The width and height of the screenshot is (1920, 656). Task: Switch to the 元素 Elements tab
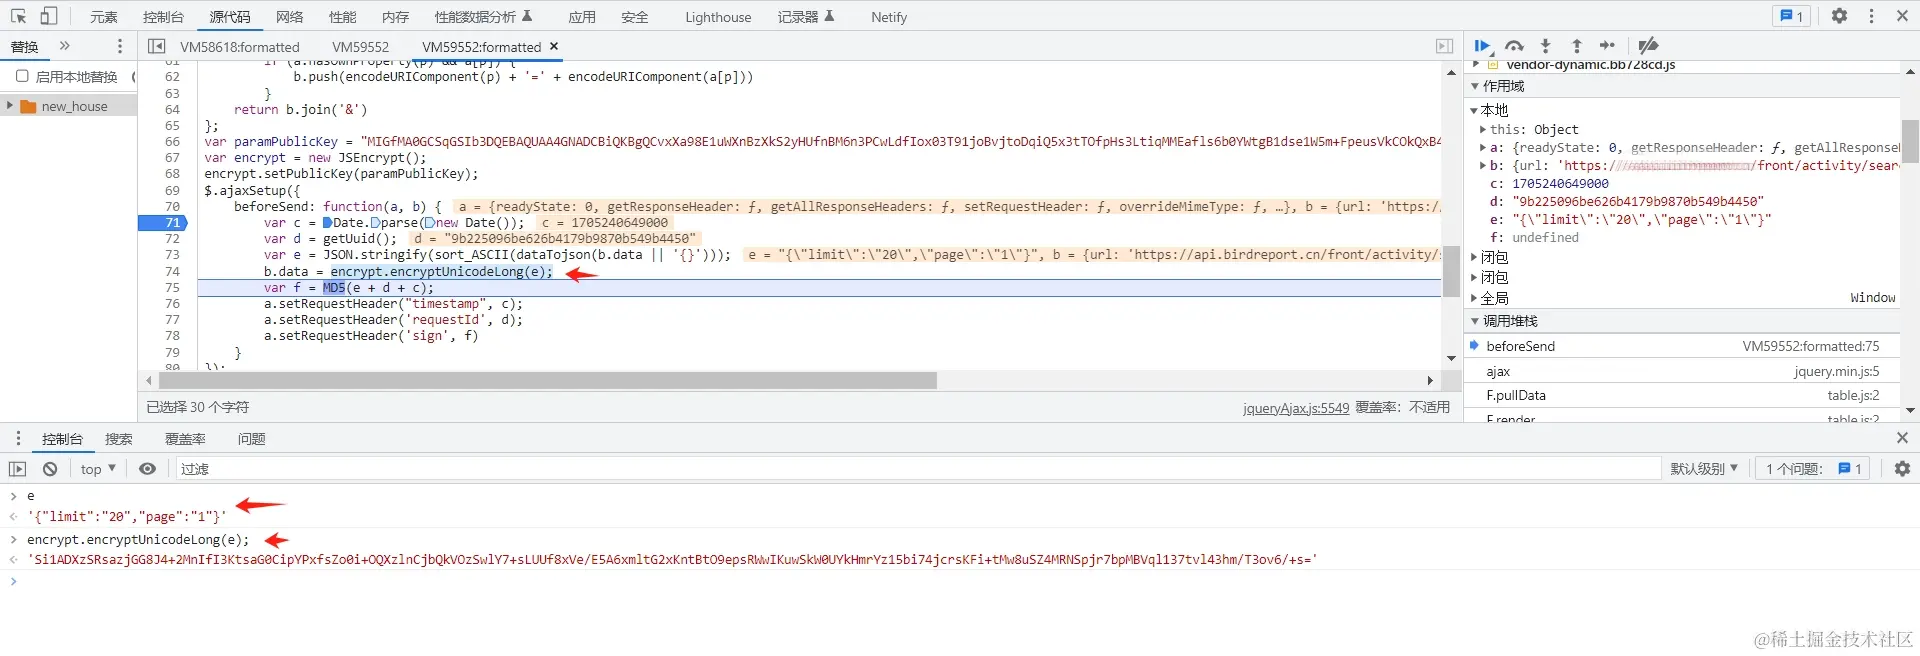pyautogui.click(x=103, y=17)
